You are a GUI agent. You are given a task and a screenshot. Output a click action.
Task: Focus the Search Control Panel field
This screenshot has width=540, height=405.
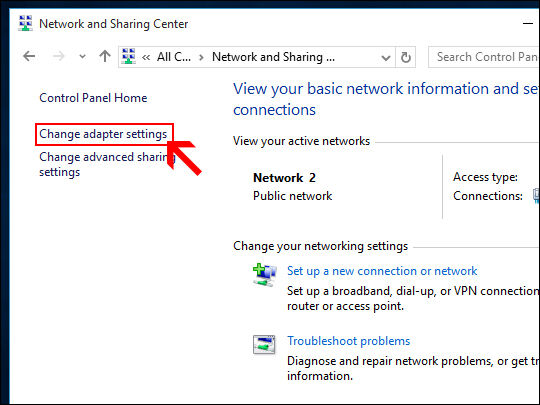click(x=484, y=57)
